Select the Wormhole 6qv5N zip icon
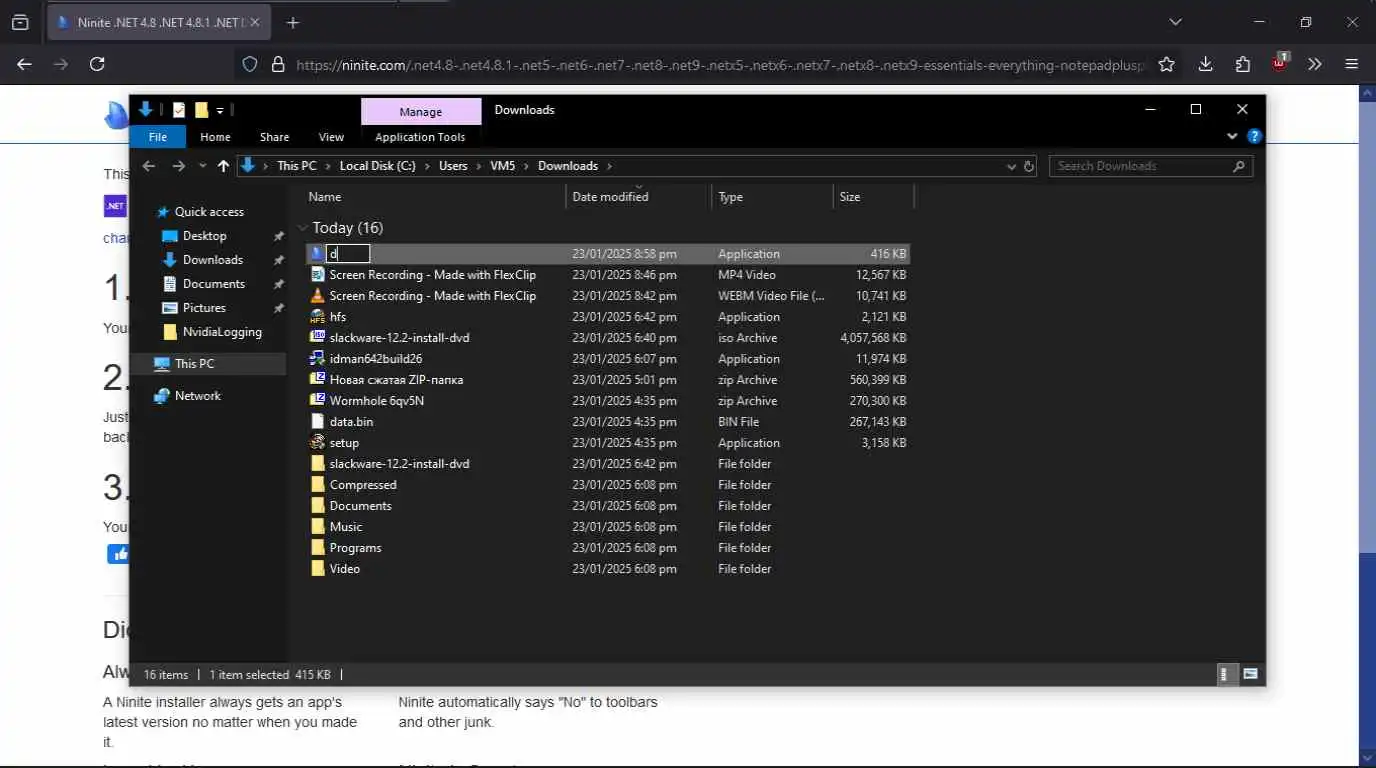The height and width of the screenshot is (768, 1376). 317,401
